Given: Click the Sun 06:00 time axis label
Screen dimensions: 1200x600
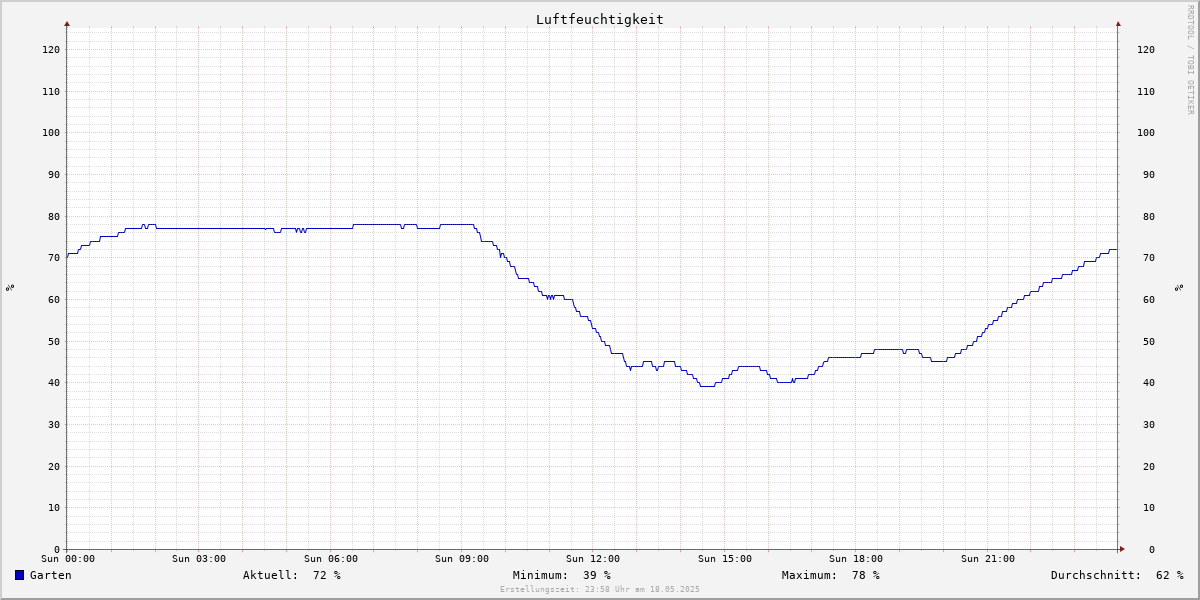Looking at the screenshot, I should [x=331, y=559].
